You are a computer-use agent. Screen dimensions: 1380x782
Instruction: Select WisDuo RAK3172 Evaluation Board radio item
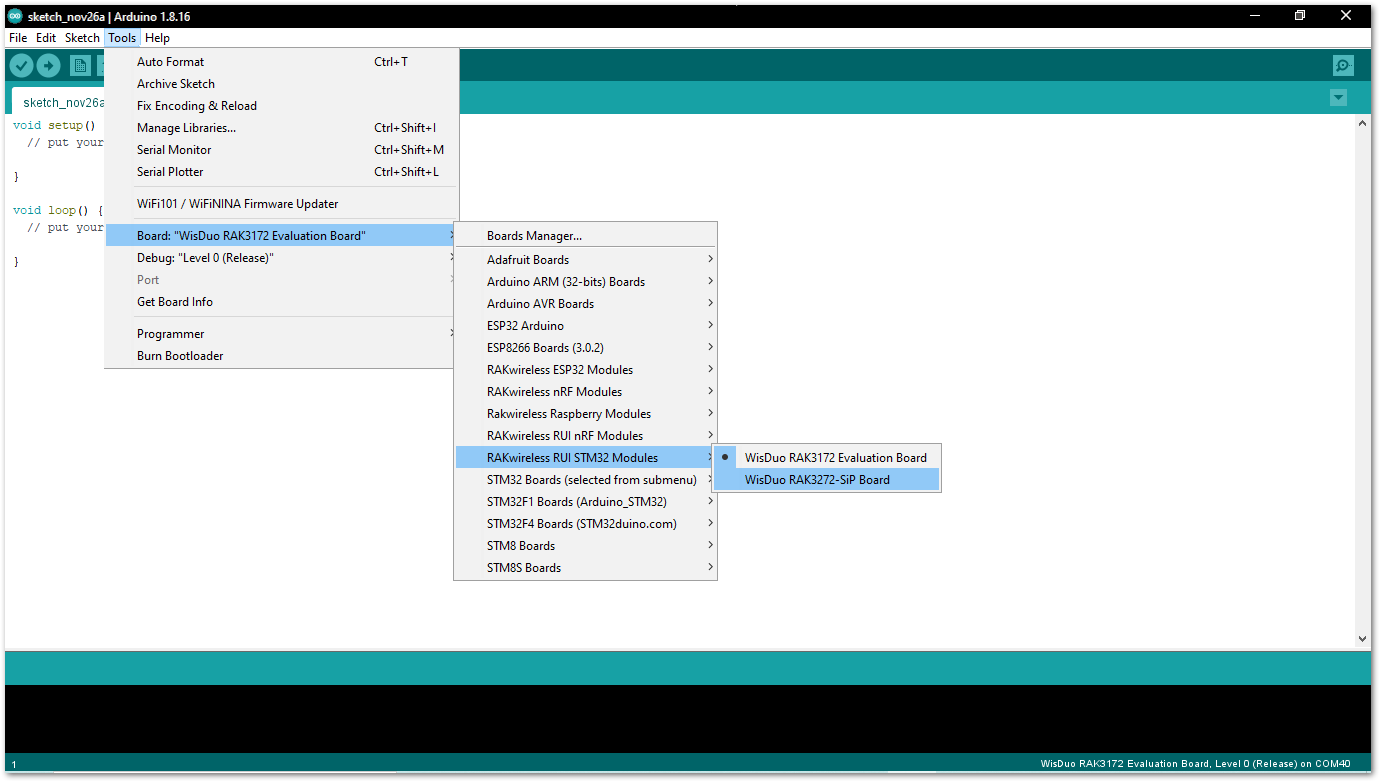pyautogui.click(x=827, y=458)
